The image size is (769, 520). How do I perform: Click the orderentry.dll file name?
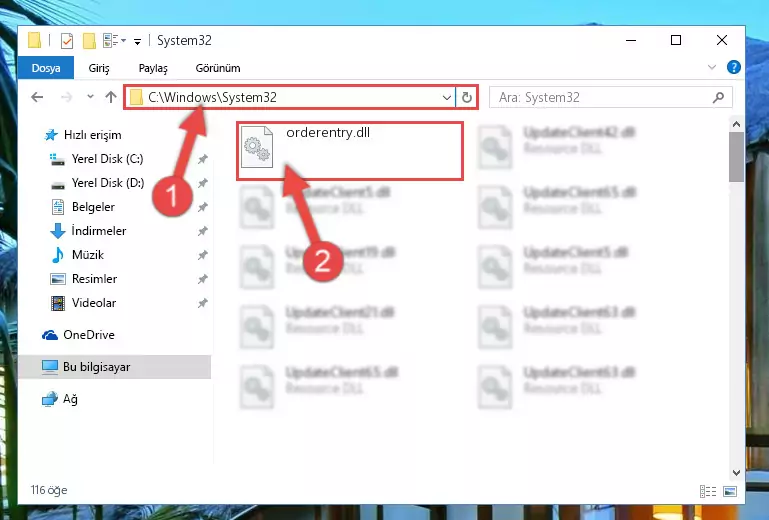pos(328,132)
